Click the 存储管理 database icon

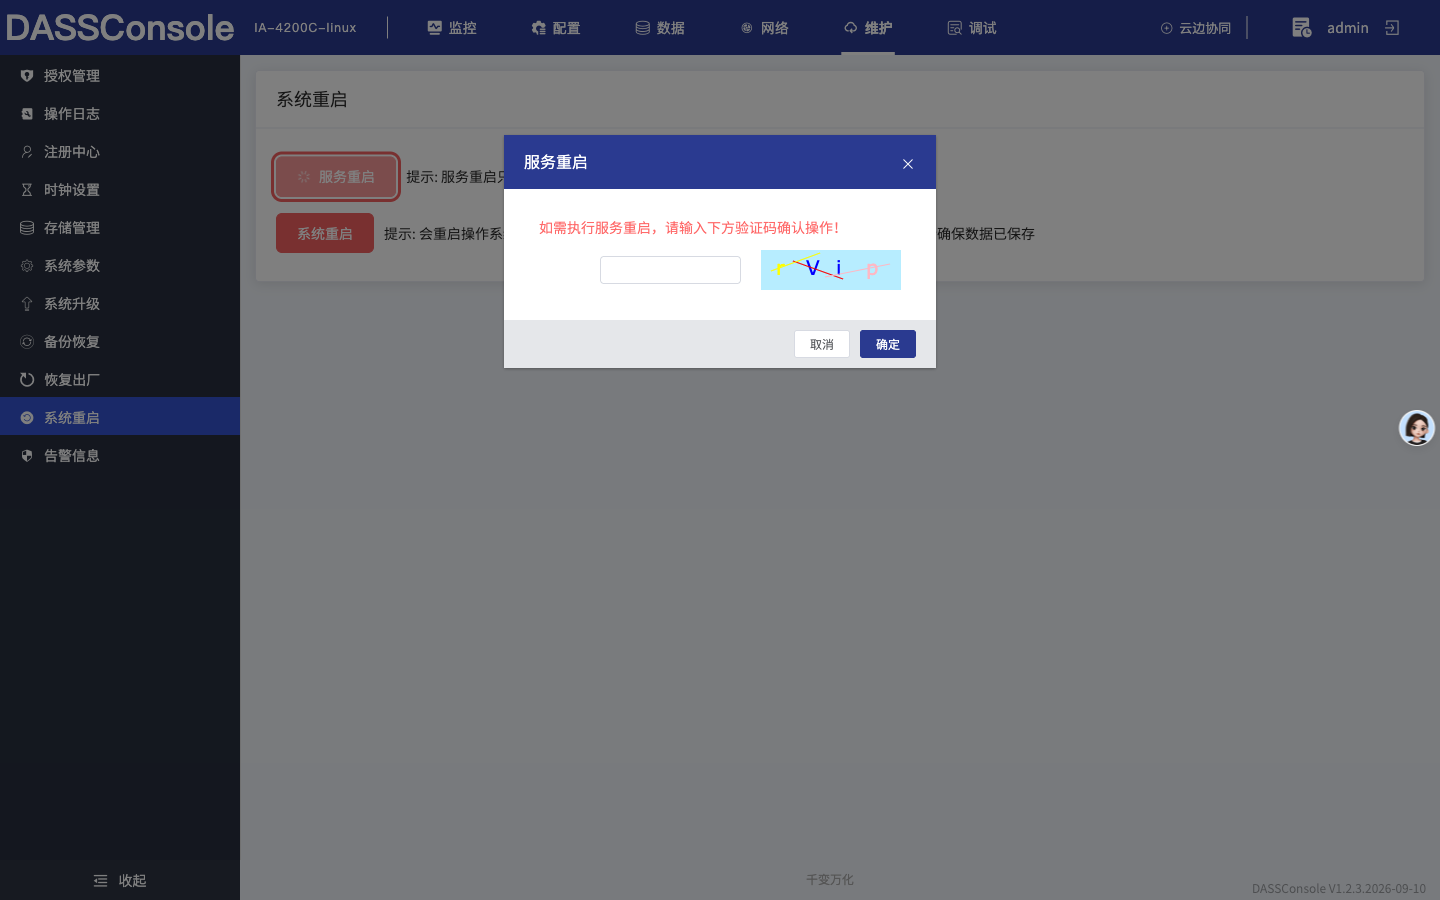(27, 228)
